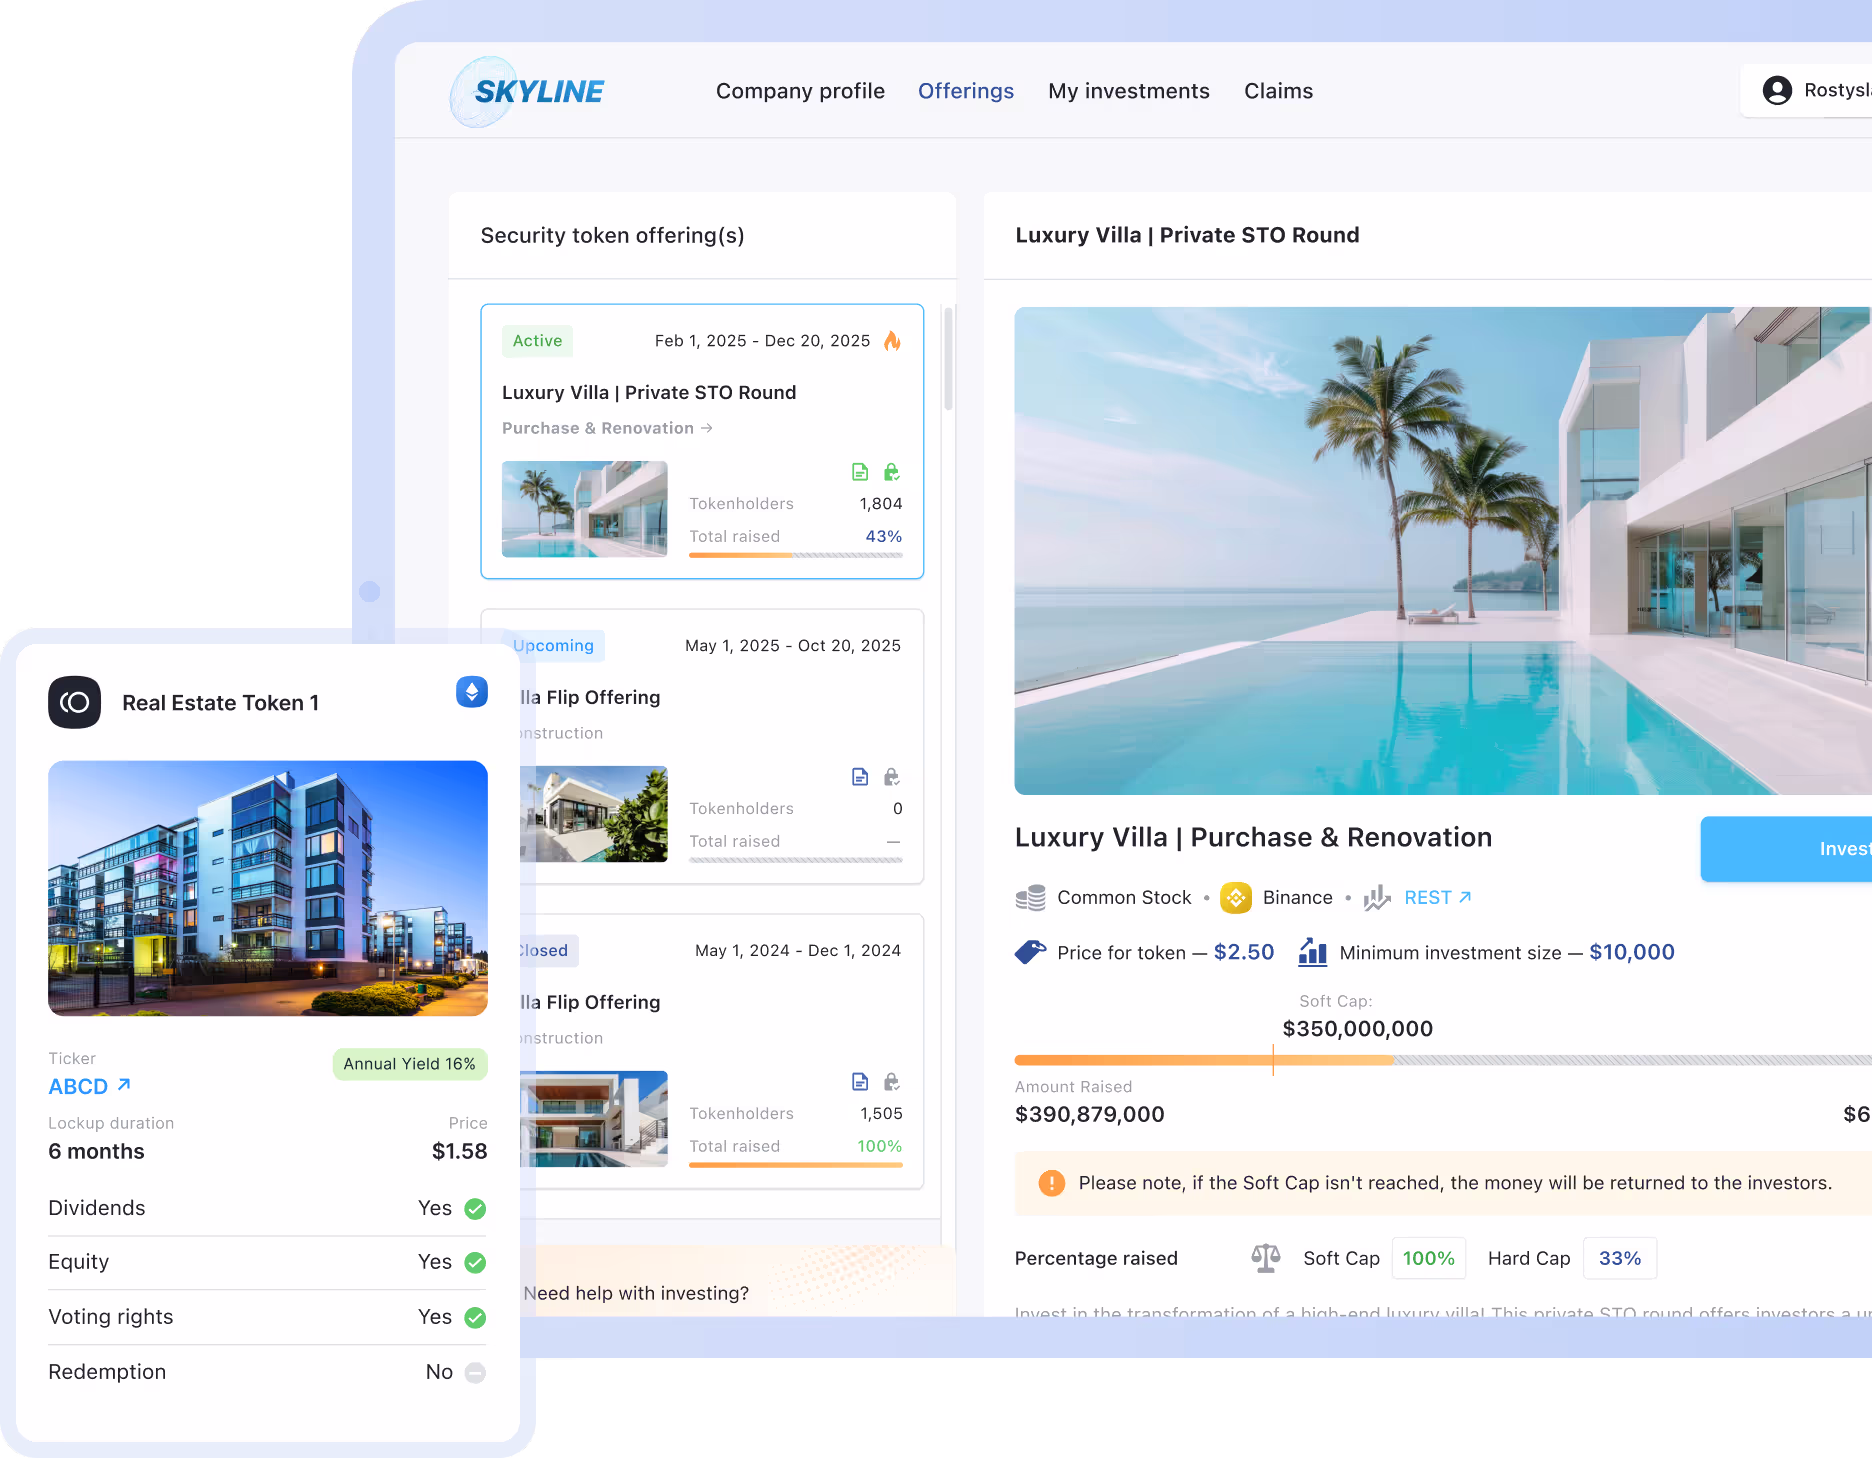Open the REST external link
1872x1458 pixels.
pos(1438,898)
